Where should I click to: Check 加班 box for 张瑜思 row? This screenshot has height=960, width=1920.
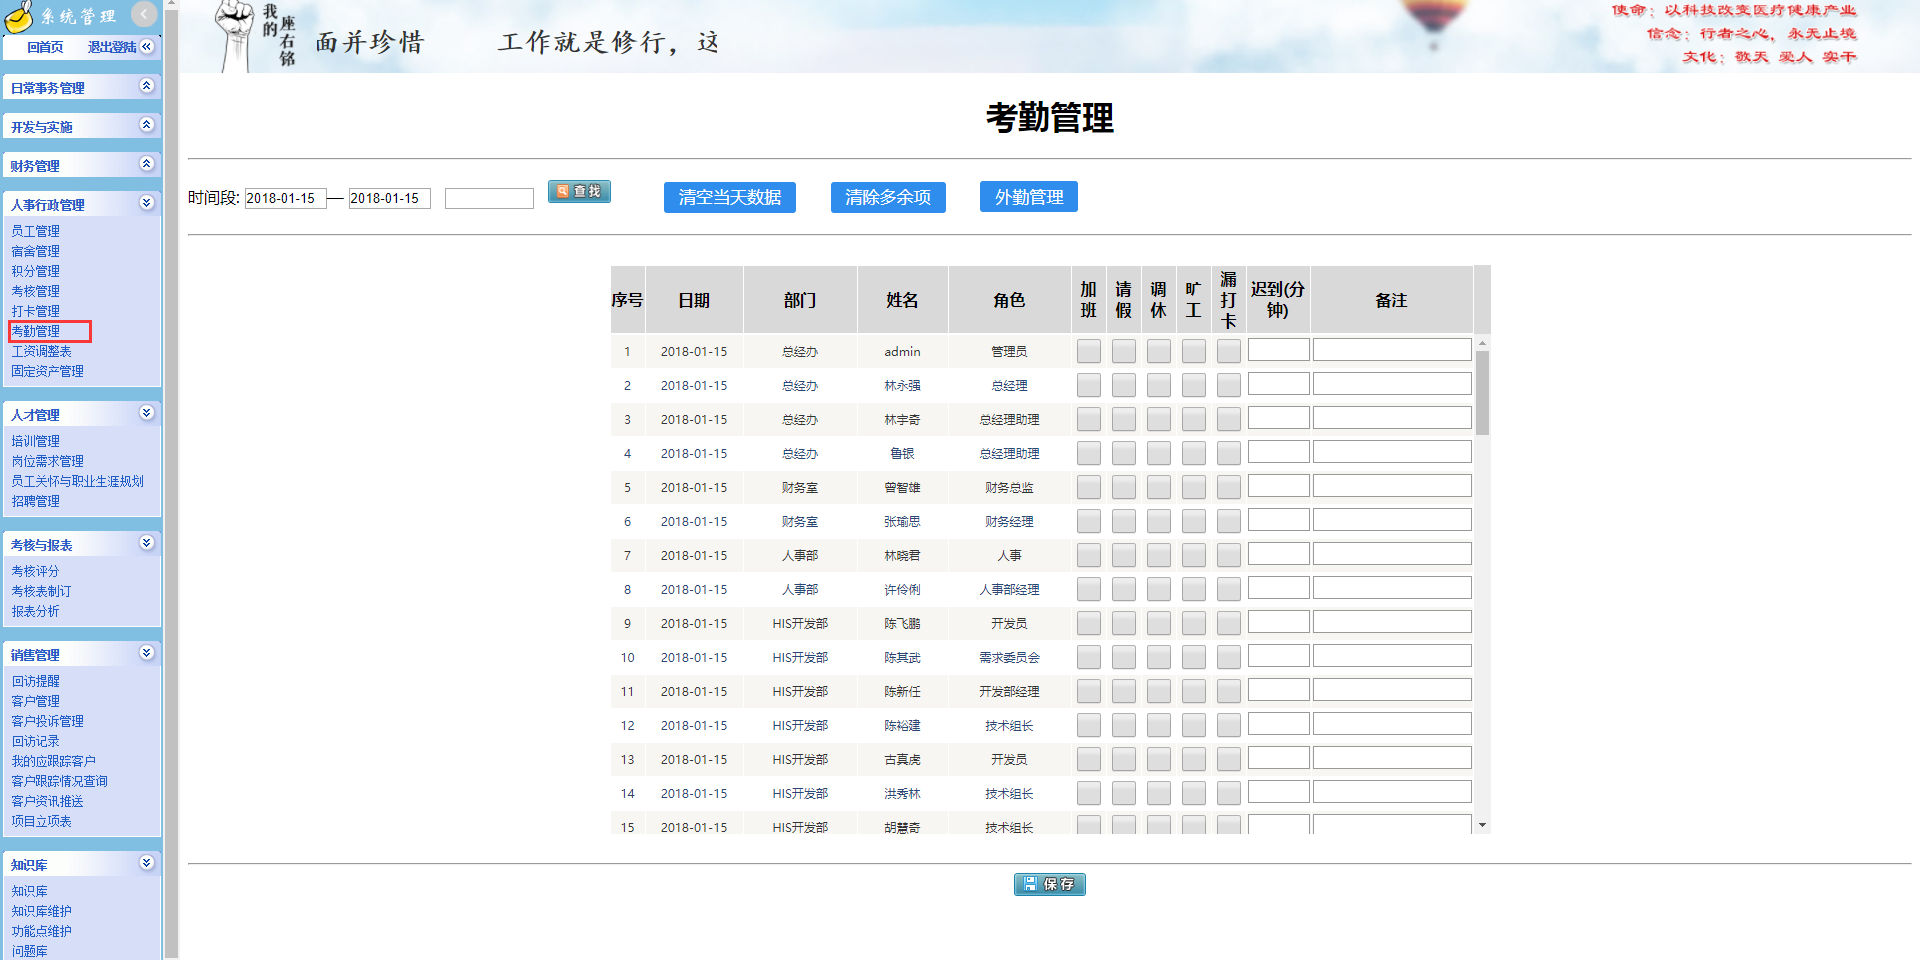tap(1089, 521)
